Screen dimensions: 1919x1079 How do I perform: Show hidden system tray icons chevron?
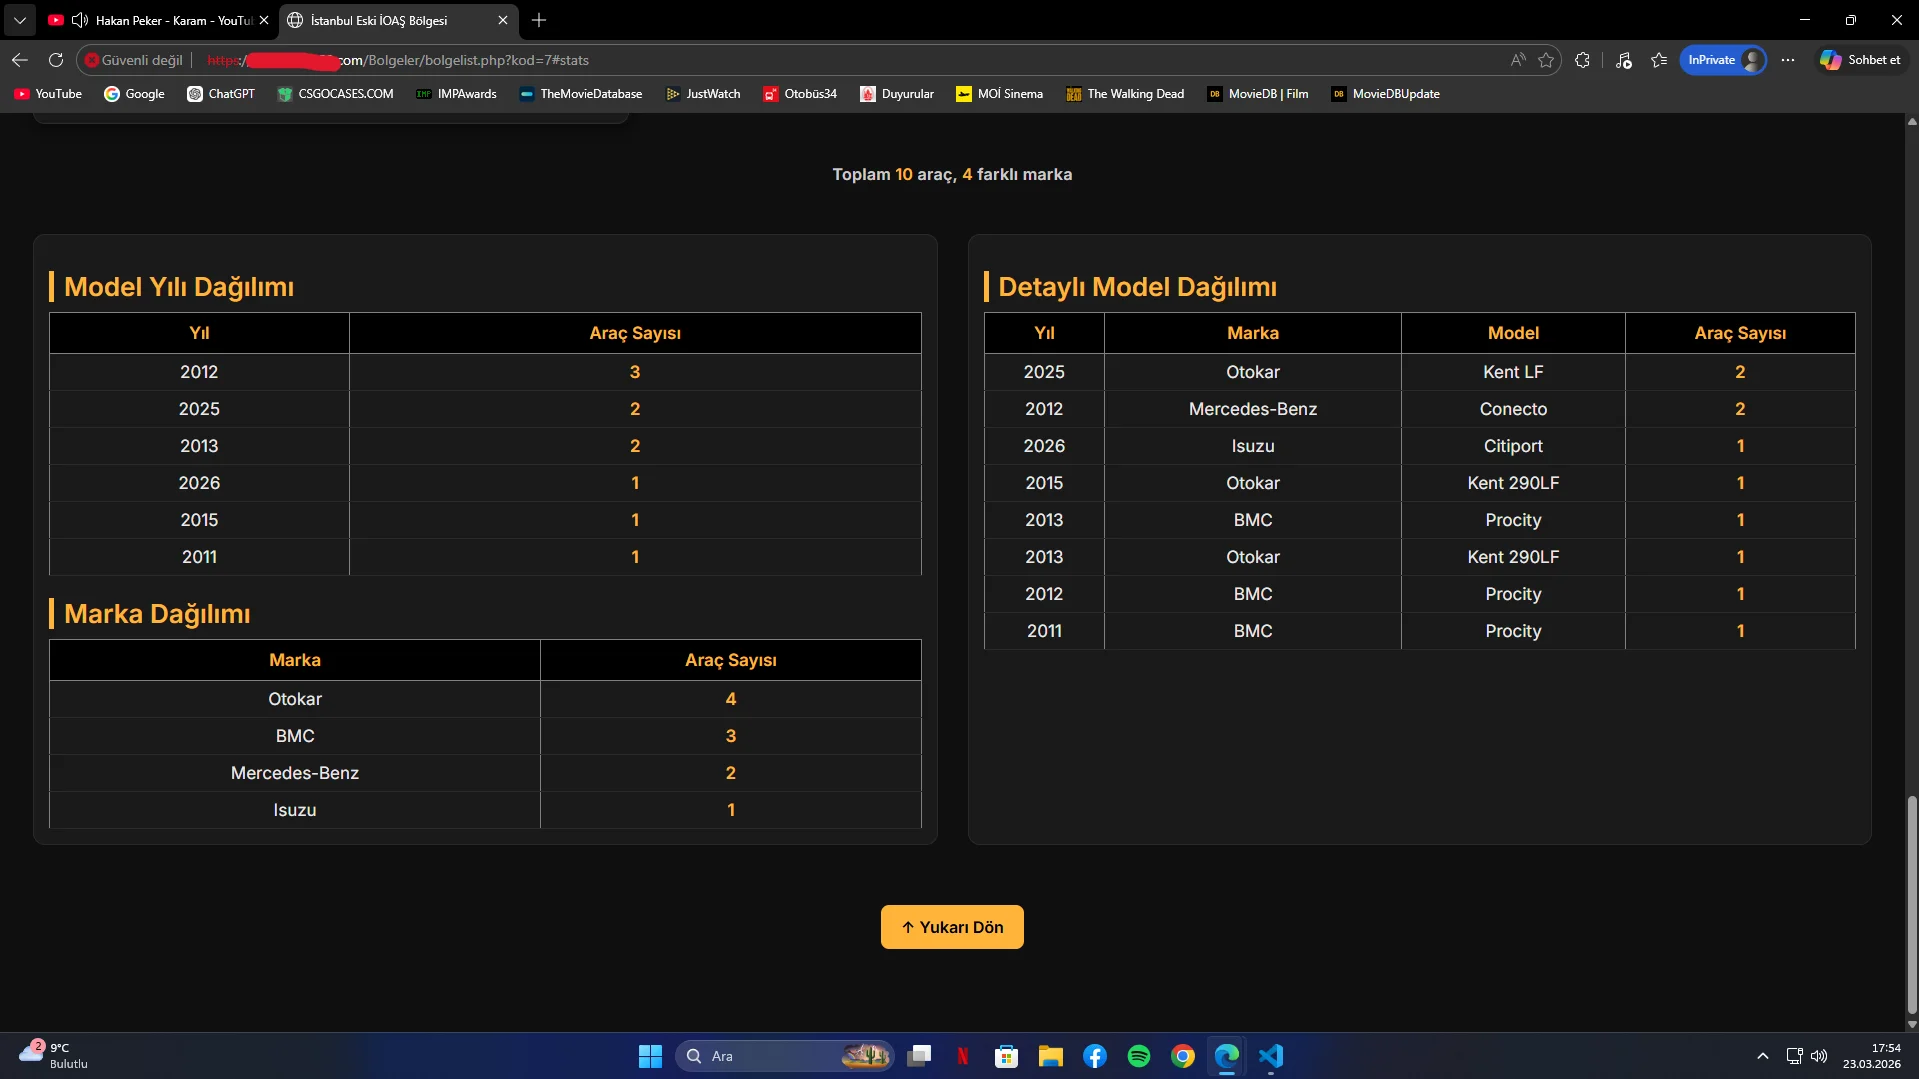1762,1056
